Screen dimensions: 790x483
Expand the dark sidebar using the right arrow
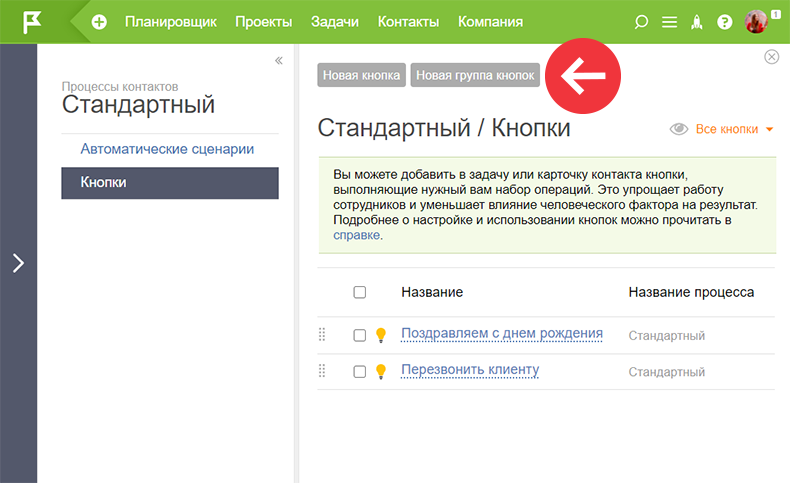tap(18, 263)
